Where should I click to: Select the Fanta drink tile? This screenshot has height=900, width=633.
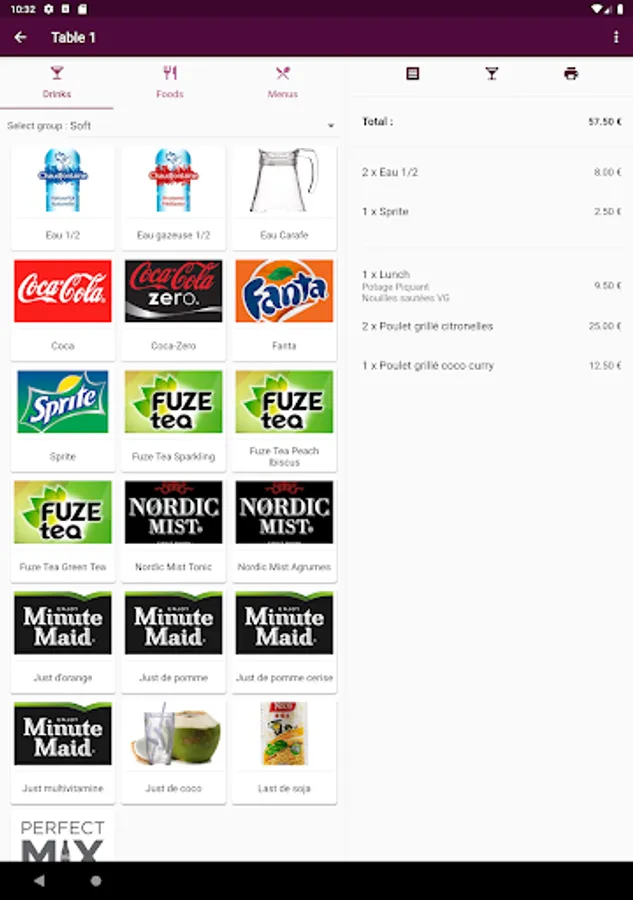coord(284,308)
